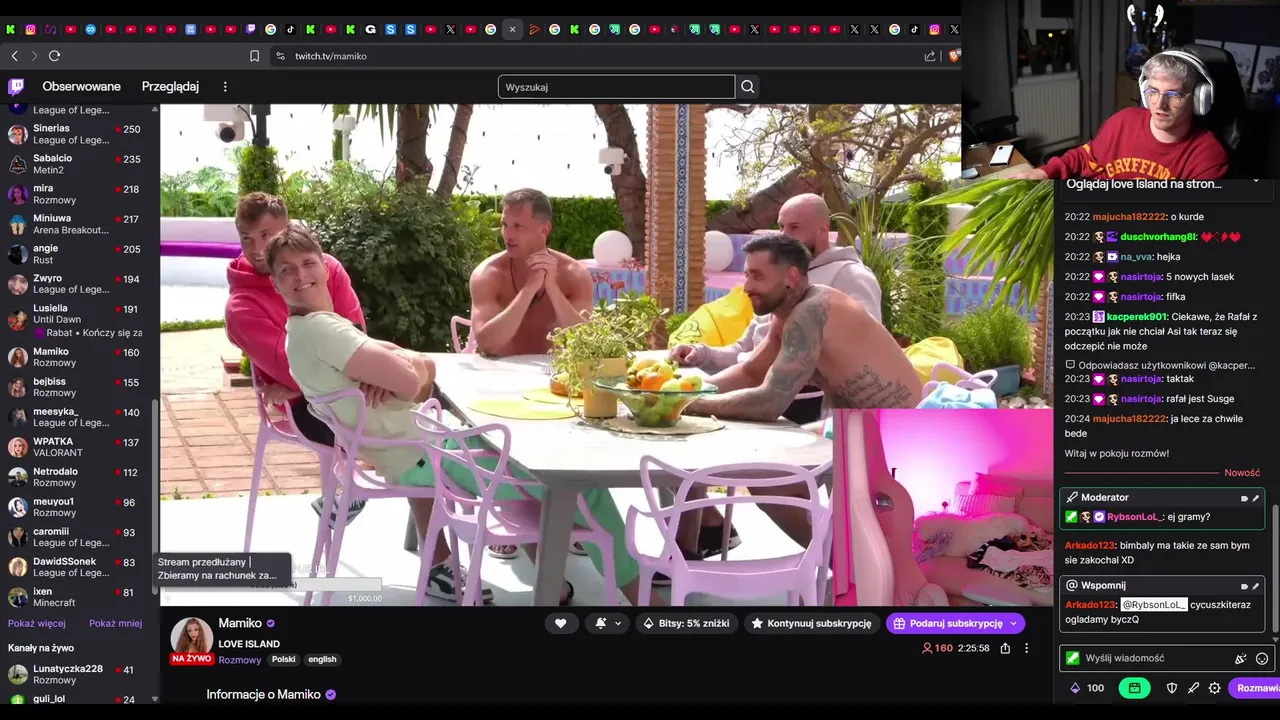
Task: Click the tag icon on Wspomnij highlight
Action: pos(1245,586)
